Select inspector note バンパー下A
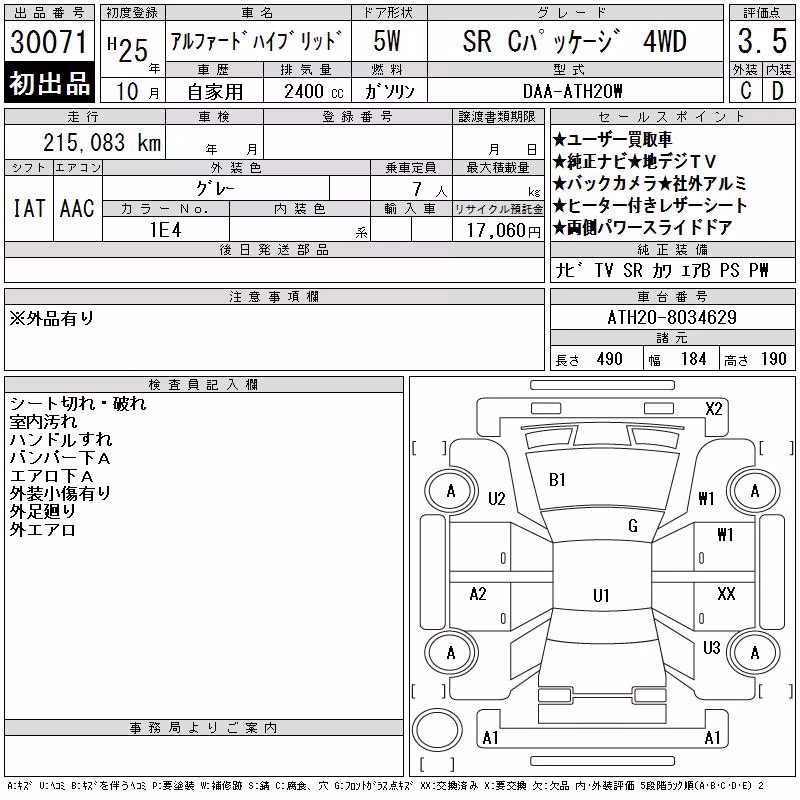 [60, 458]
